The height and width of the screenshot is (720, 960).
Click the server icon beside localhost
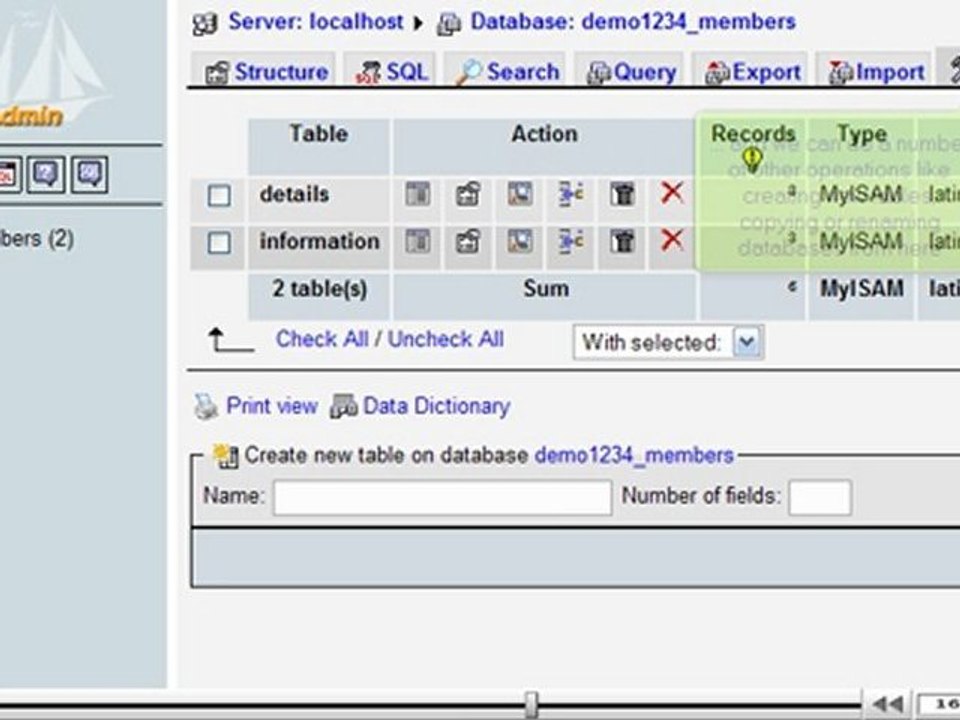pos(204,23)
